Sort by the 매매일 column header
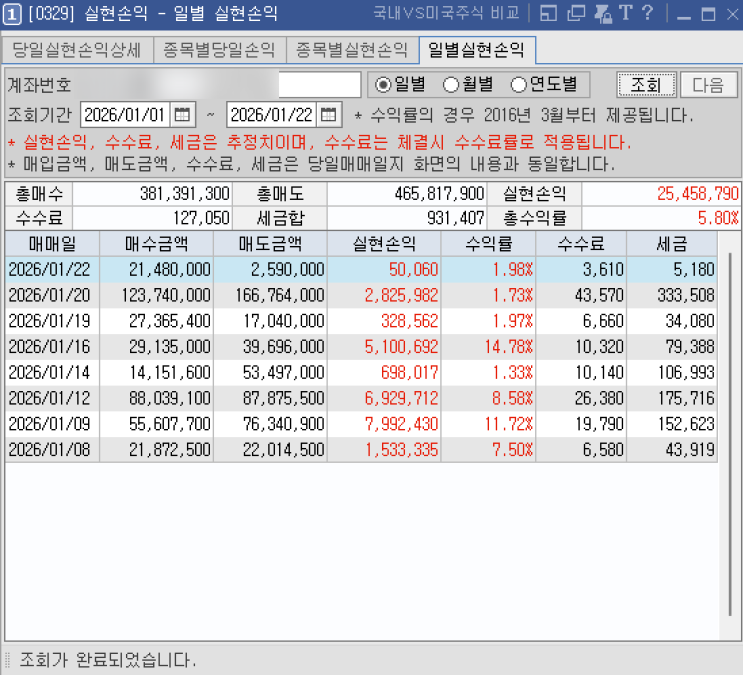 (52, 244)
